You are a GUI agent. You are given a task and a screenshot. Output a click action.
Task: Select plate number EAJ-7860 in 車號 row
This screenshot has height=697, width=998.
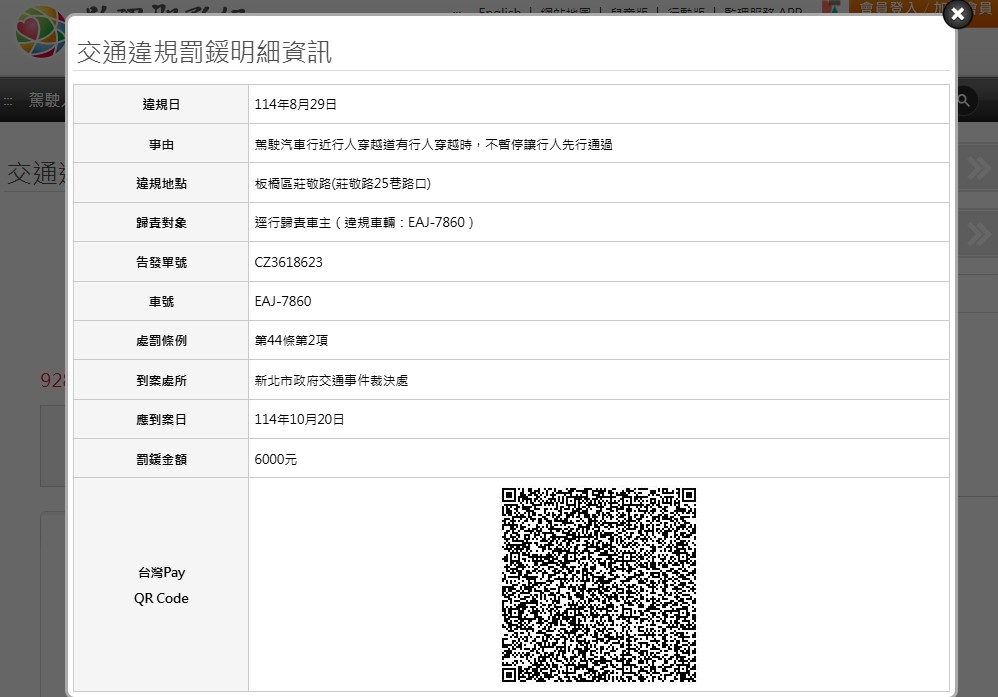pos(283,301)
